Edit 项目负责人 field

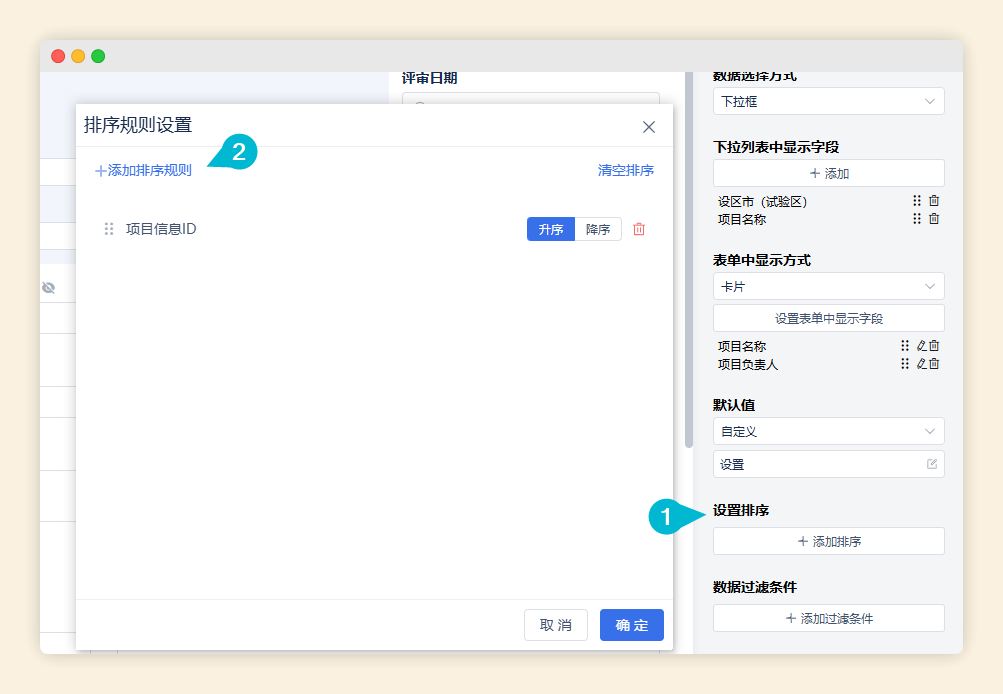pyautogui.click(x=921, y=363)
